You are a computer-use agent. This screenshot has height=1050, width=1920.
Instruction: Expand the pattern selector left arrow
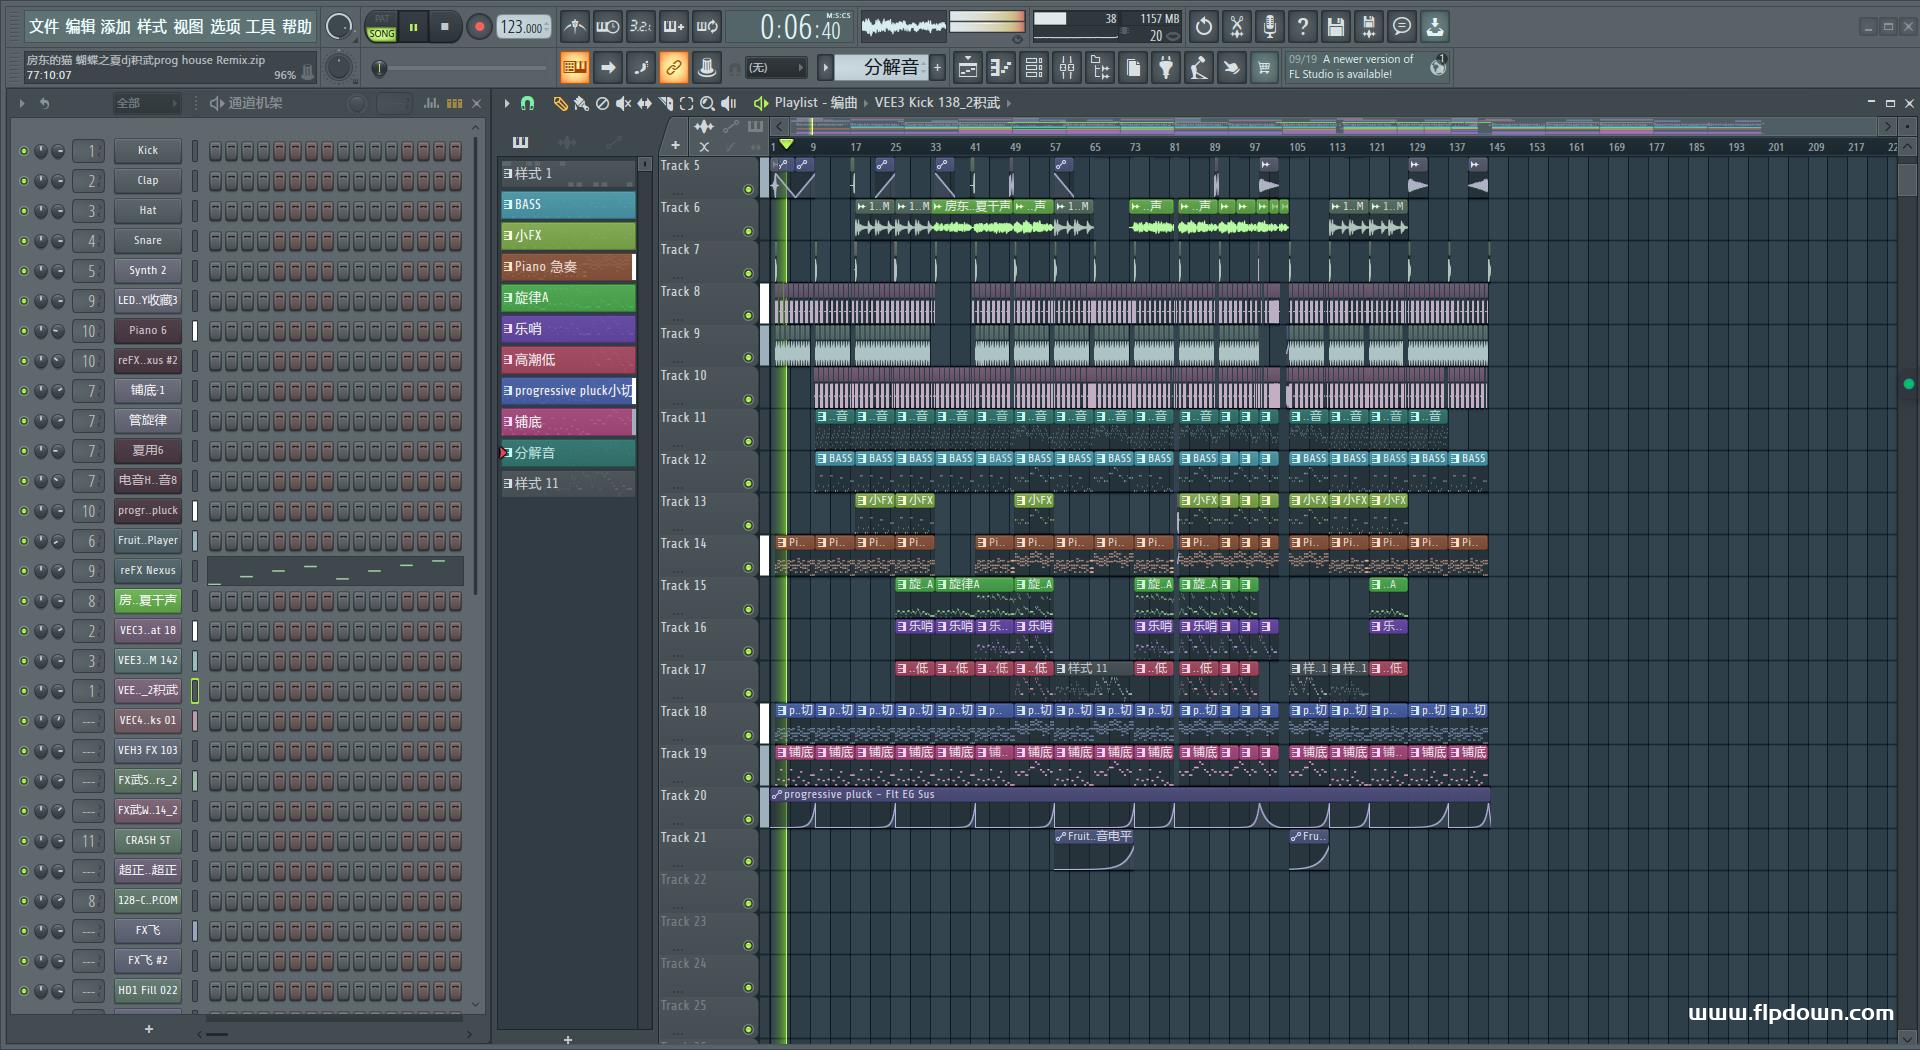click(x=825, y=68)
